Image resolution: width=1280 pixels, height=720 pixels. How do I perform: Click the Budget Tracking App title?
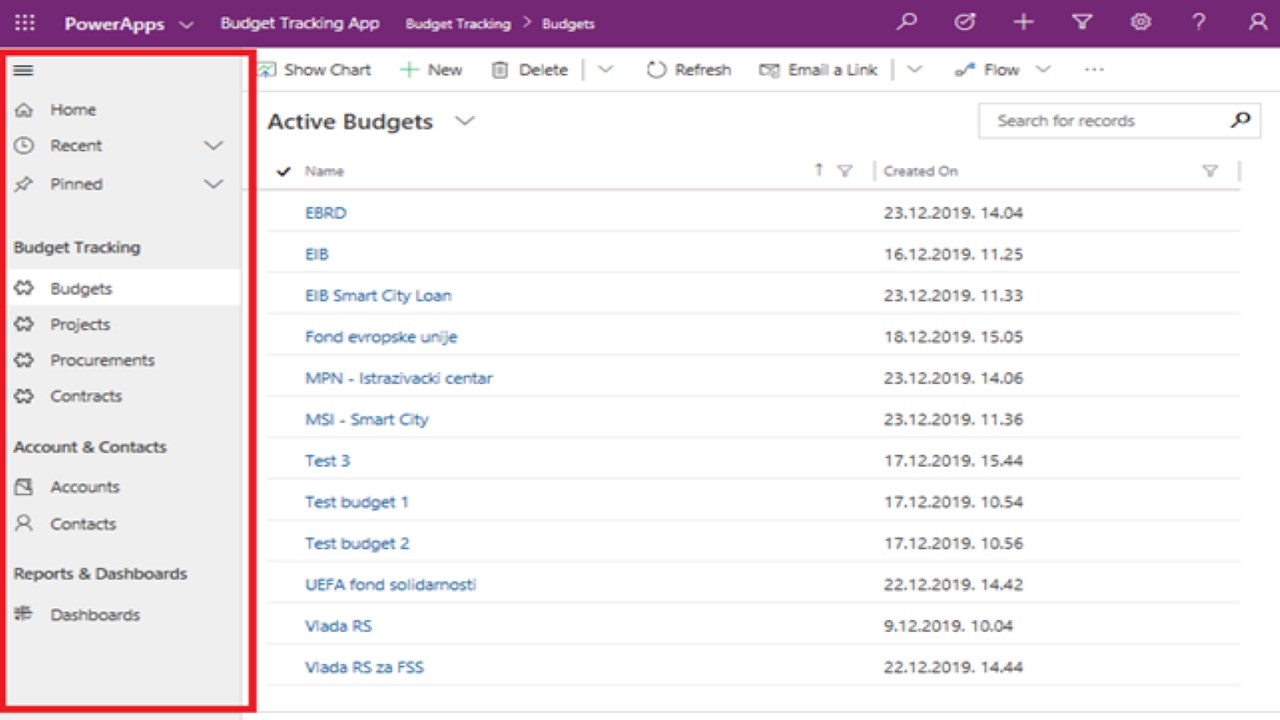[300, 23]
